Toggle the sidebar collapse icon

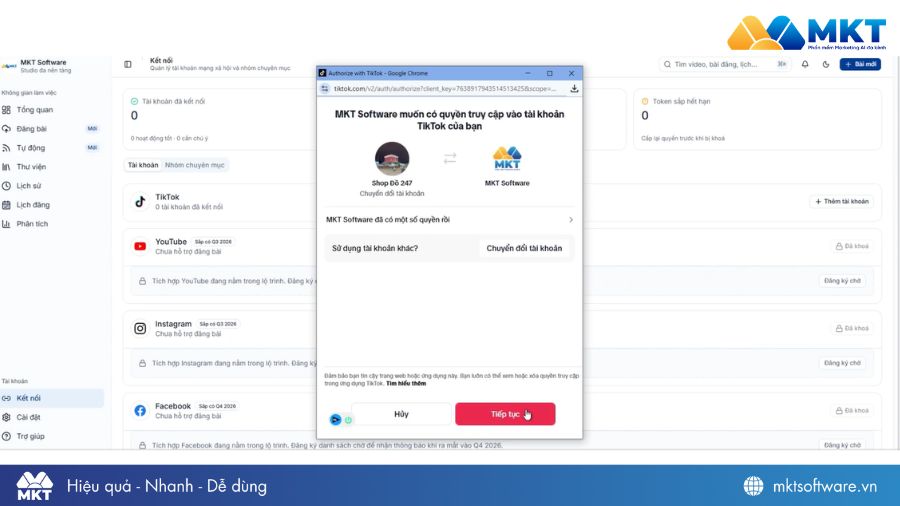(x=128, y=64)
